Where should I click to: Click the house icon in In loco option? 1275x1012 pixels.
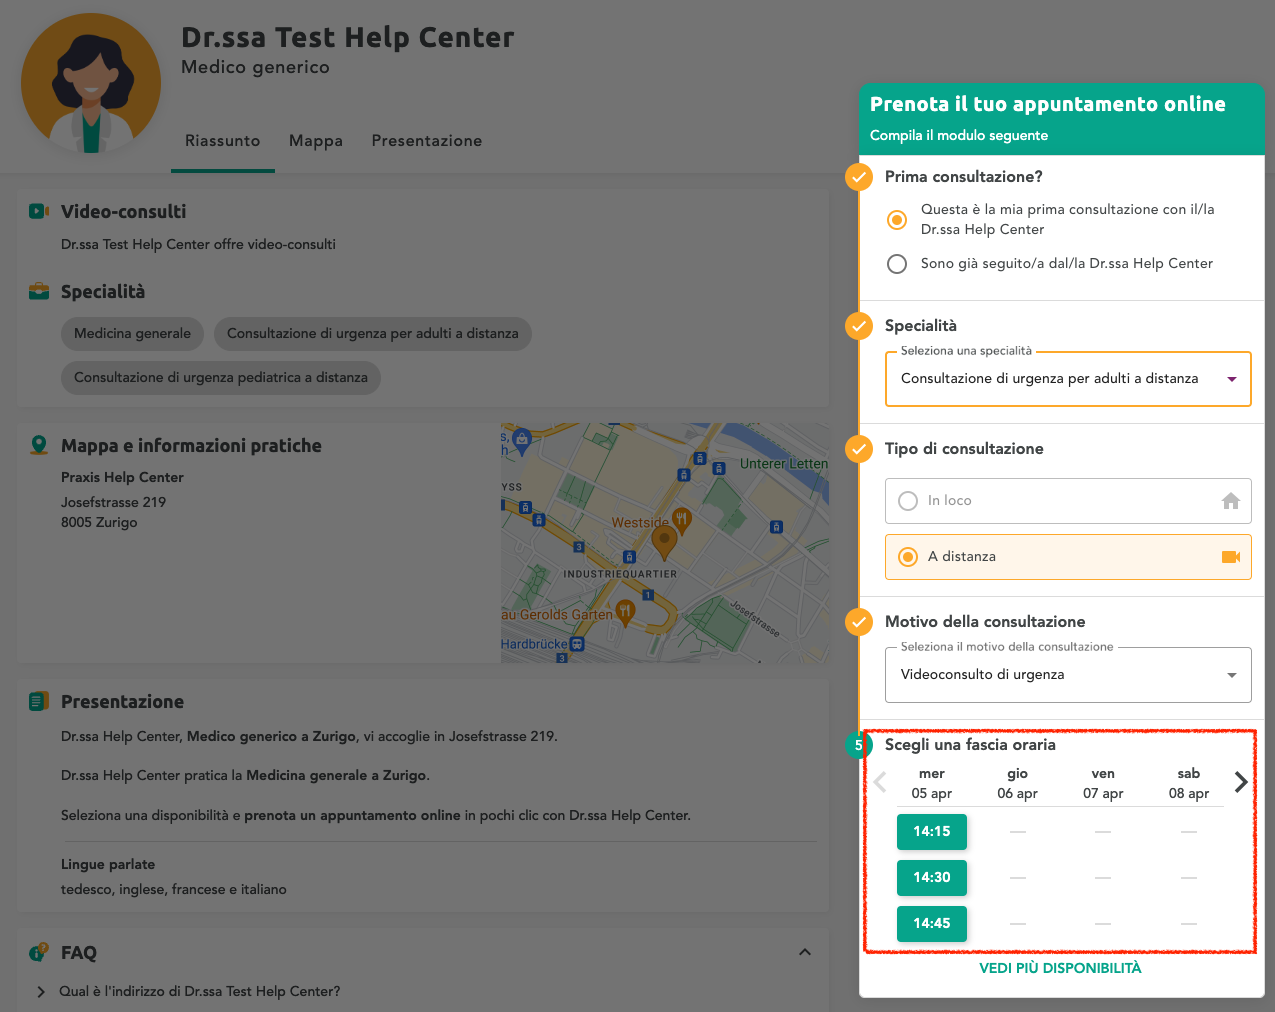pyautogui.click(x=1230, y=501)
